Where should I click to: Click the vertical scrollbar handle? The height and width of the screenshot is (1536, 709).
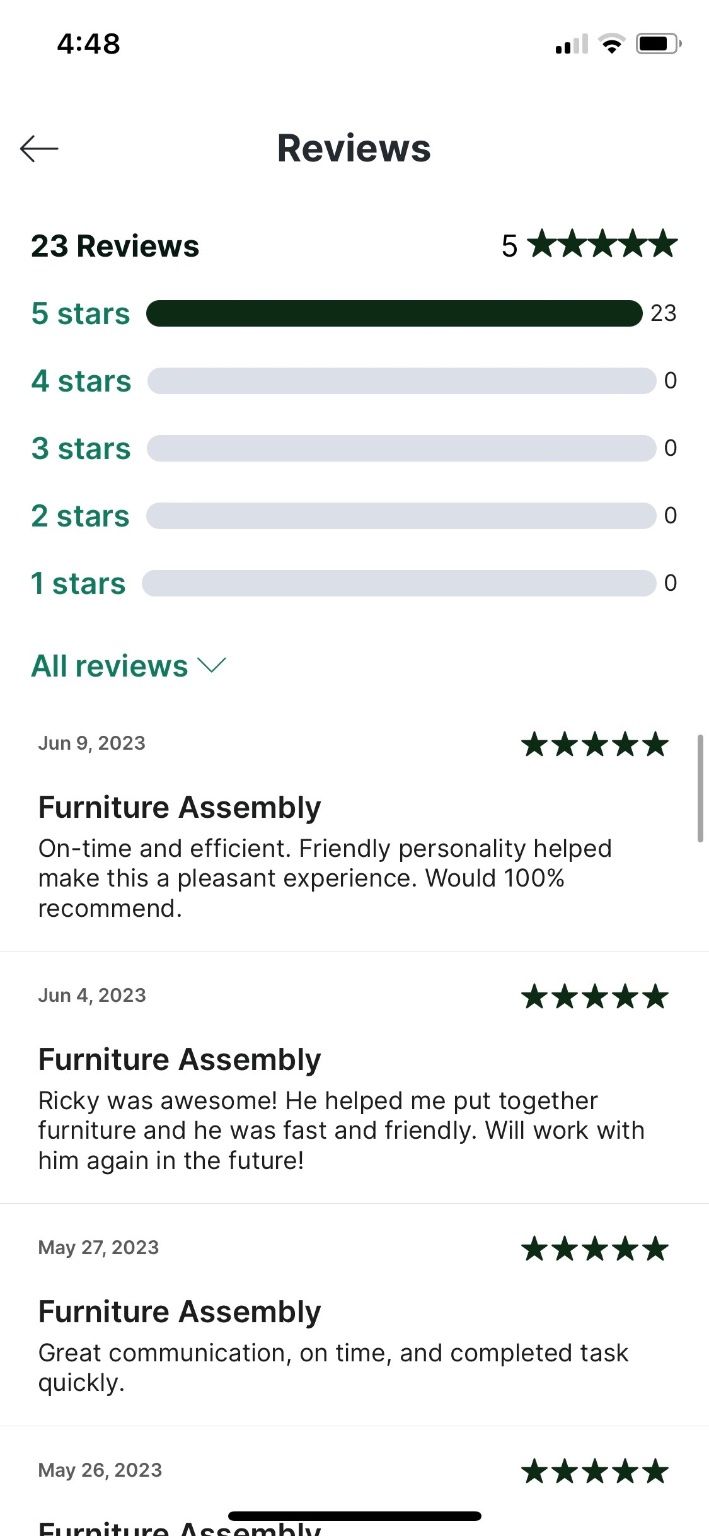(x=701, y=788)
